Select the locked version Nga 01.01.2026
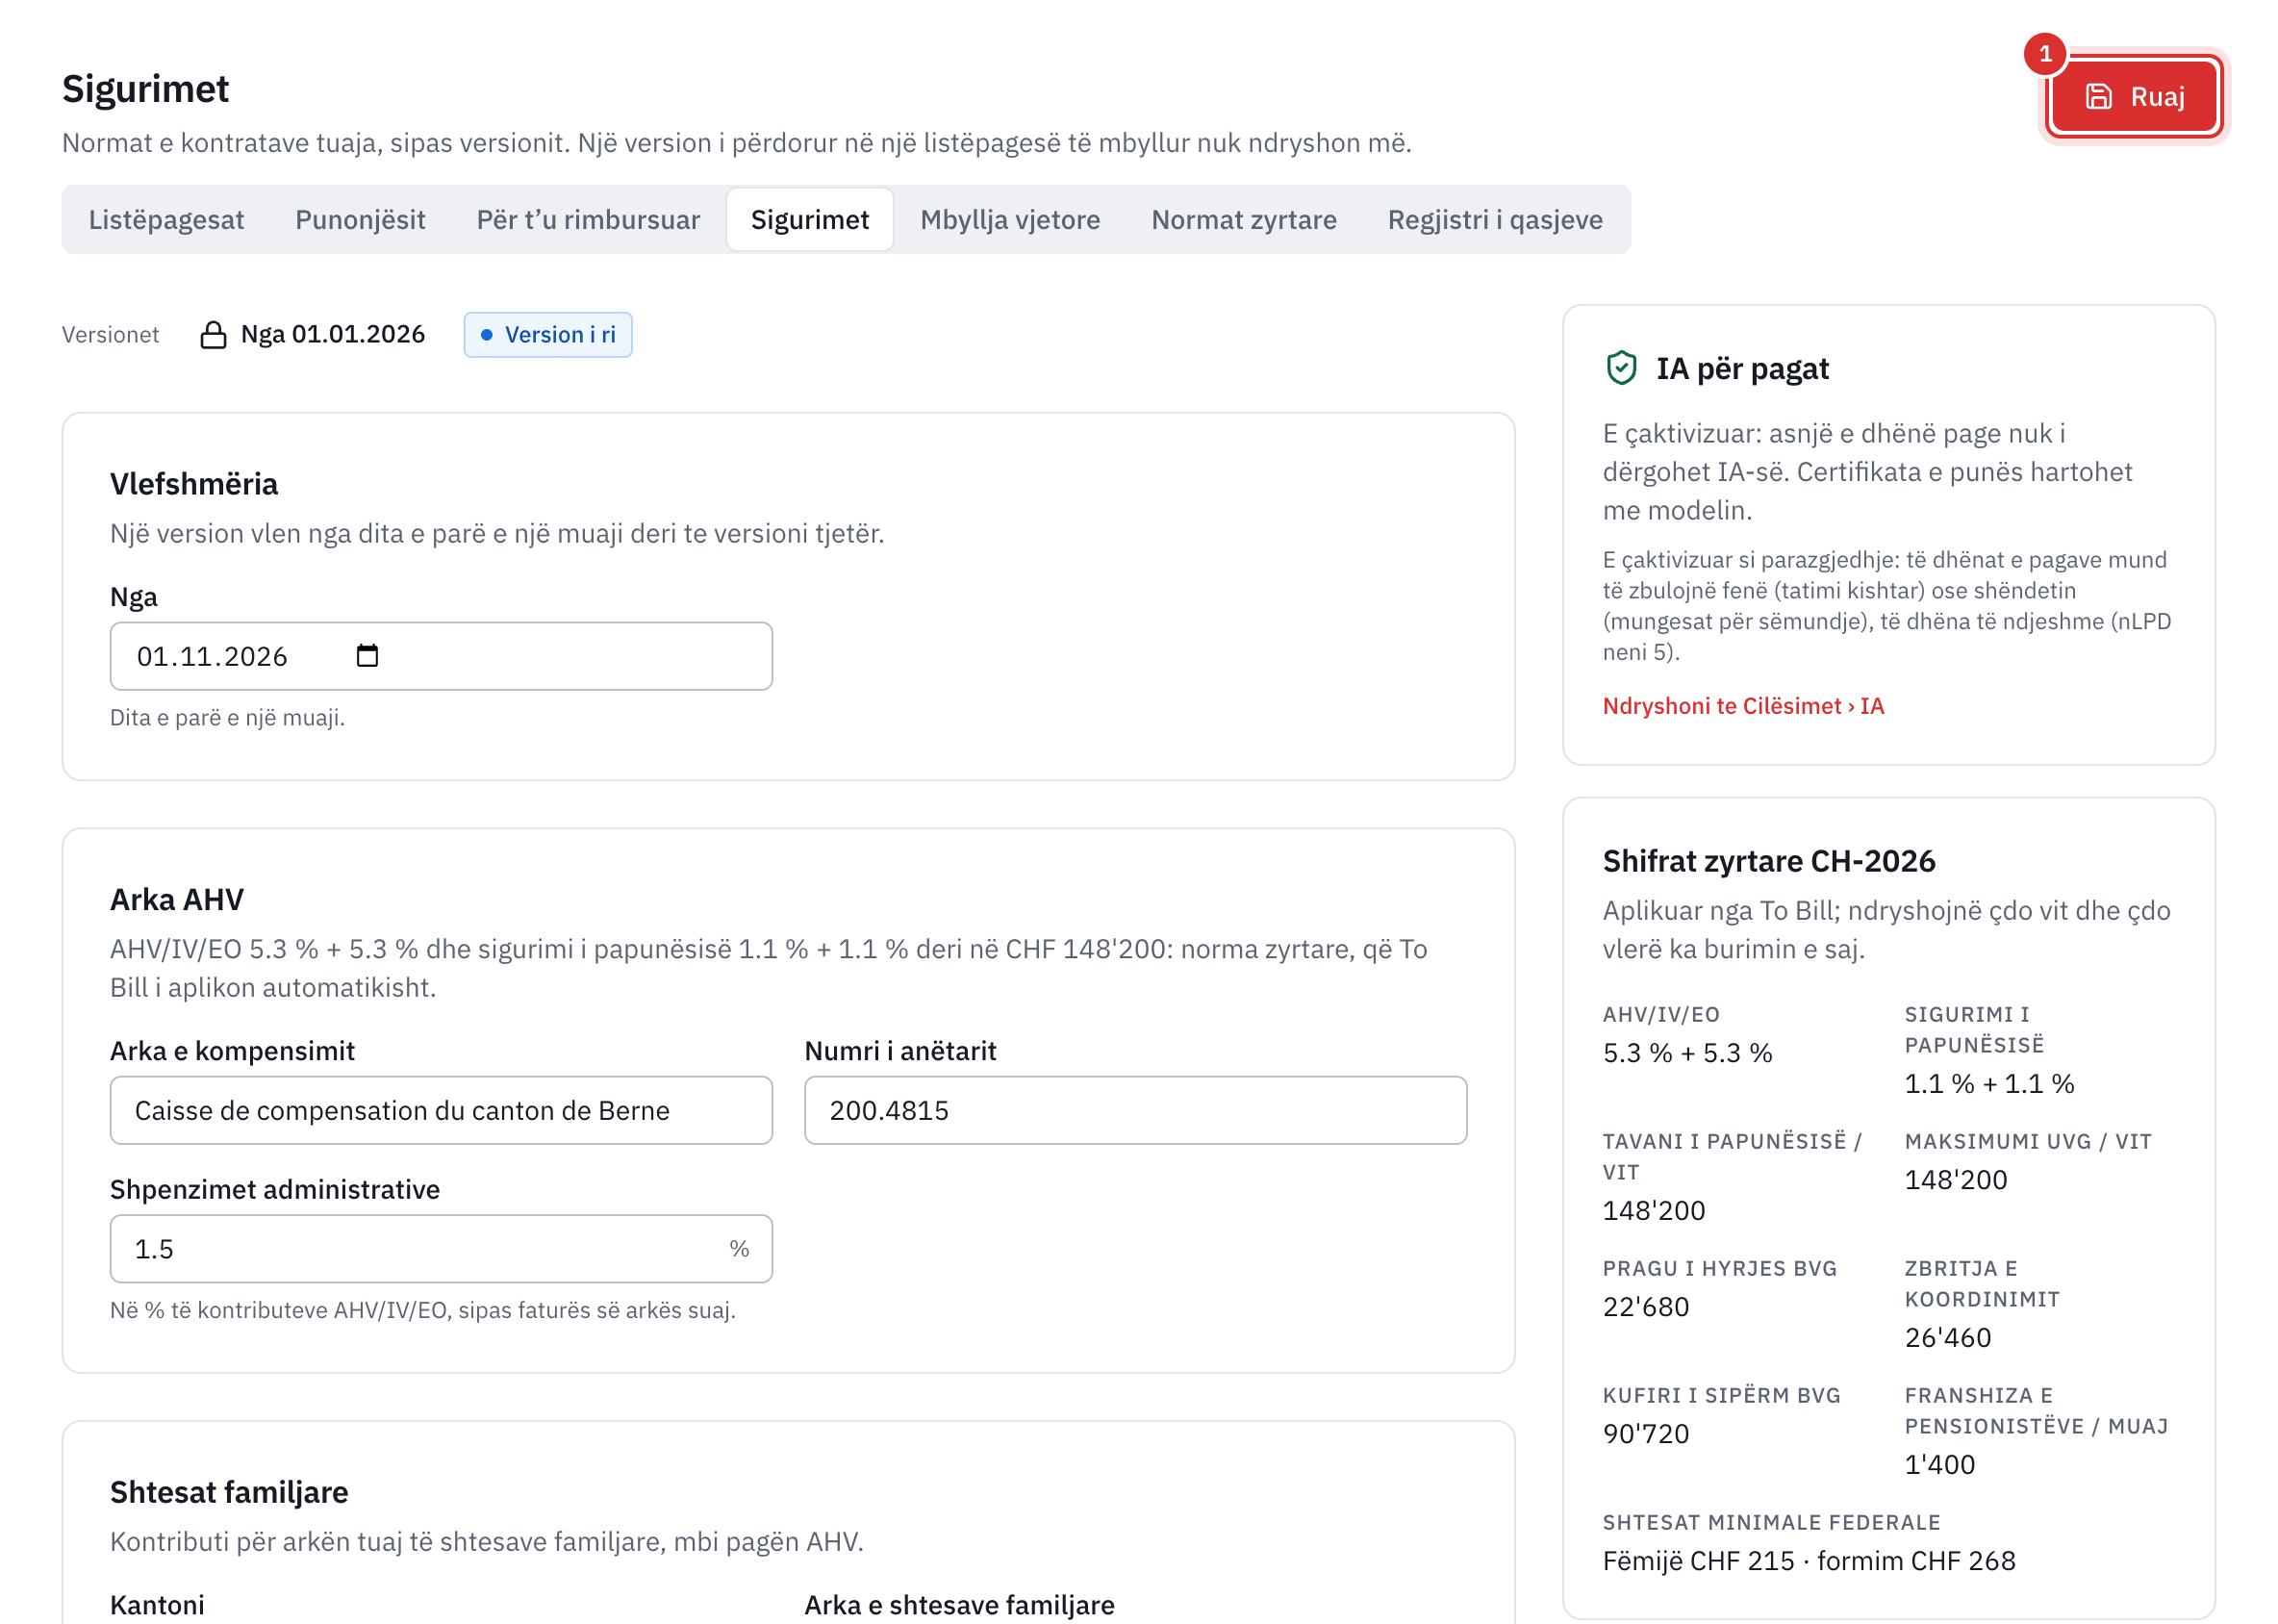Image resolution: width=2278 pixels, height=1624 pixels. pos(312,334)
